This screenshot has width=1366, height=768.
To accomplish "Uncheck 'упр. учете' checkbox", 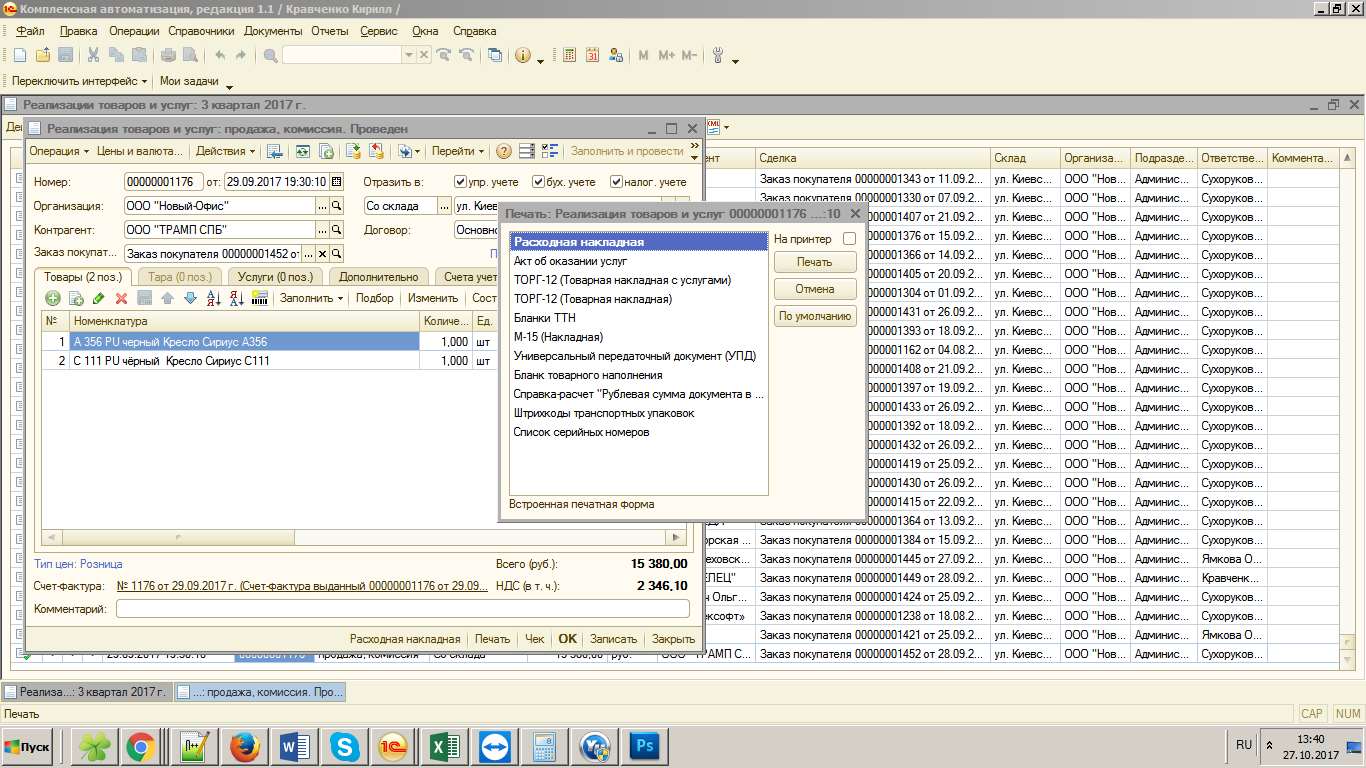I will 460,182.
